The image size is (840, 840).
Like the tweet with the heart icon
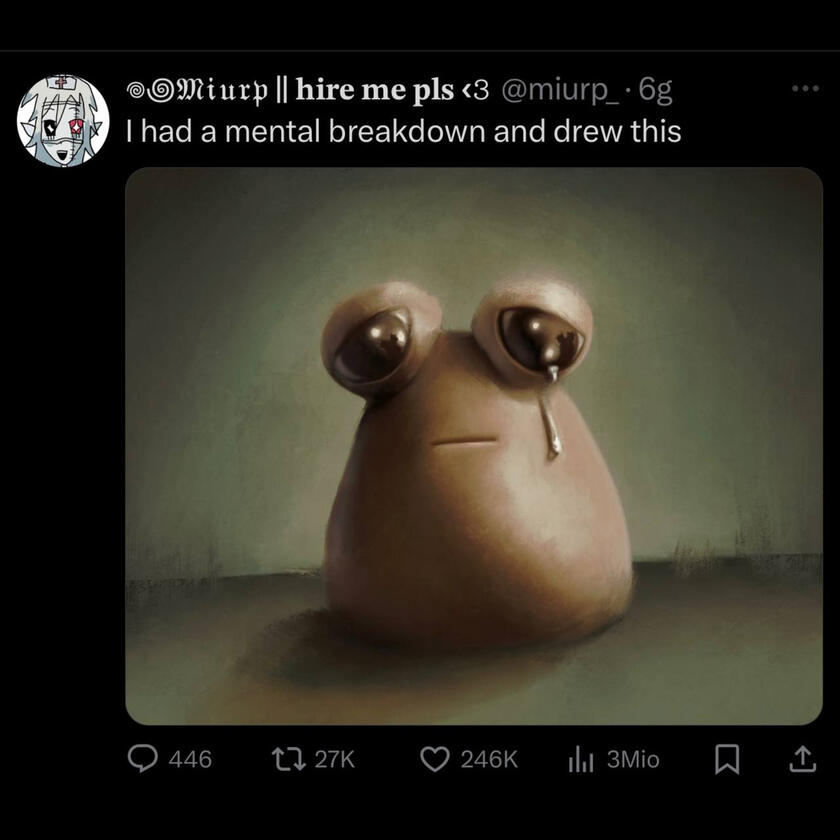point(434,760)
